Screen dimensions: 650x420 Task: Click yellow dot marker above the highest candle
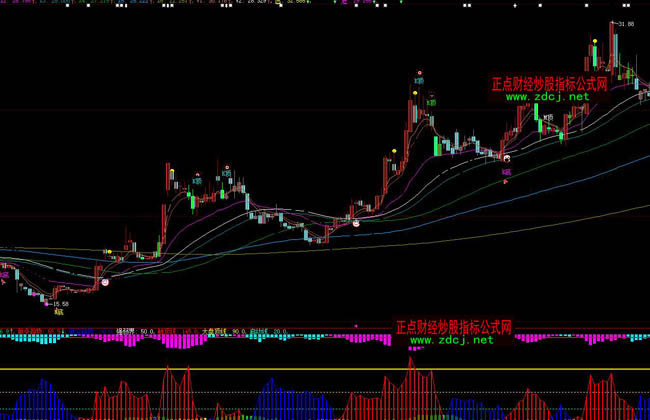[594, 41]
